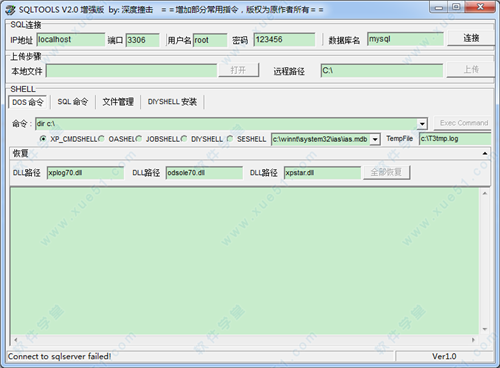Edit the 数据库名 mysql field
This screenshot has height=368, width=500.
pyautogui.click(x=405, y=39)
